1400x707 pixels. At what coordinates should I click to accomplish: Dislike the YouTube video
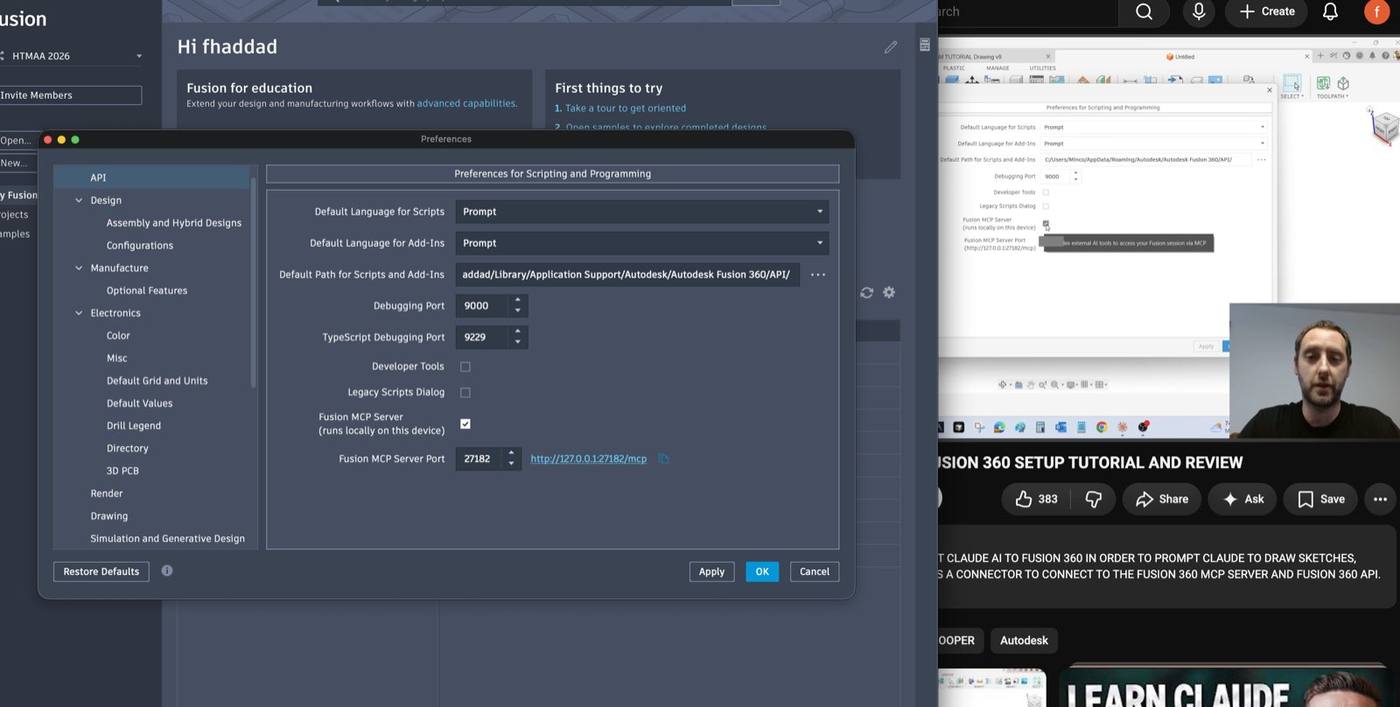click(1093, 499)
